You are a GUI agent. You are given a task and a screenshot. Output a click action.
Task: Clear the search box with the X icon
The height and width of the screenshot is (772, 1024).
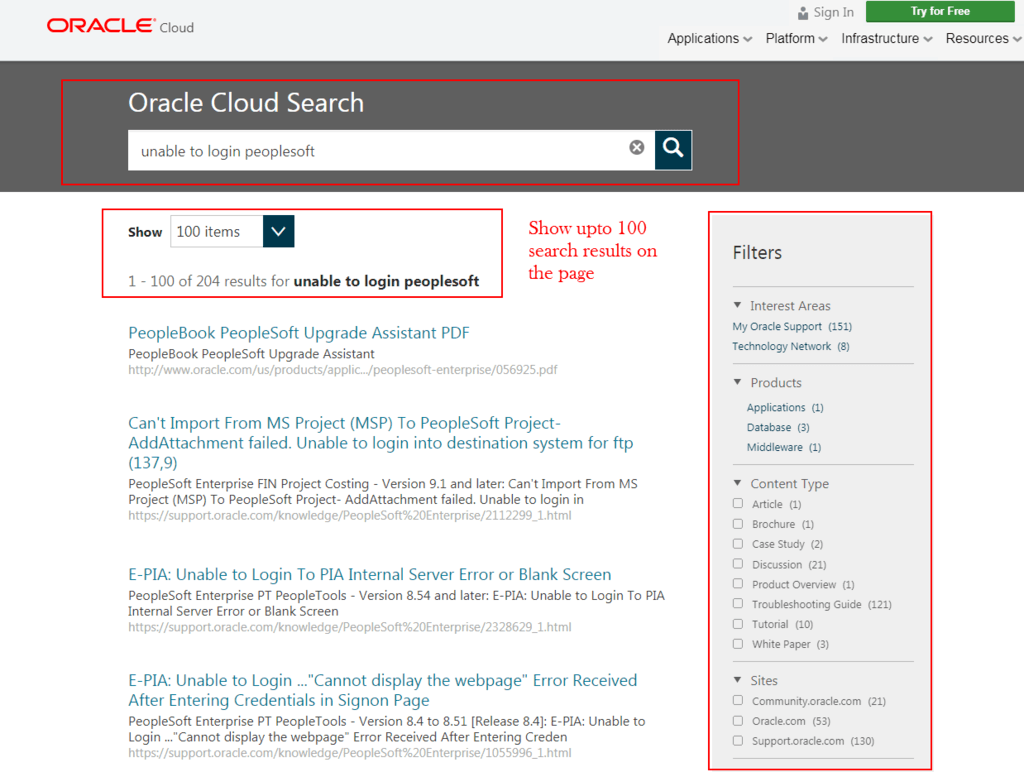coord(637,147)
